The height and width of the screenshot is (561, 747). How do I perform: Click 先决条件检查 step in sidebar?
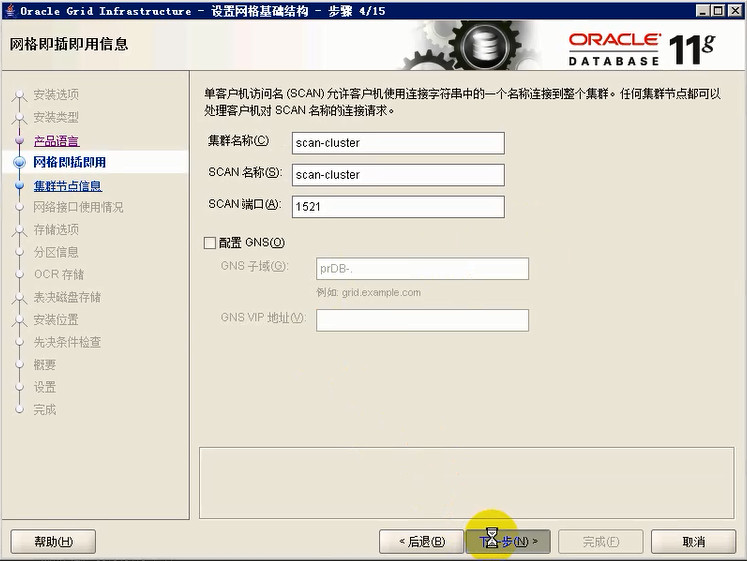pyautogui.click(x=67, y=342)
